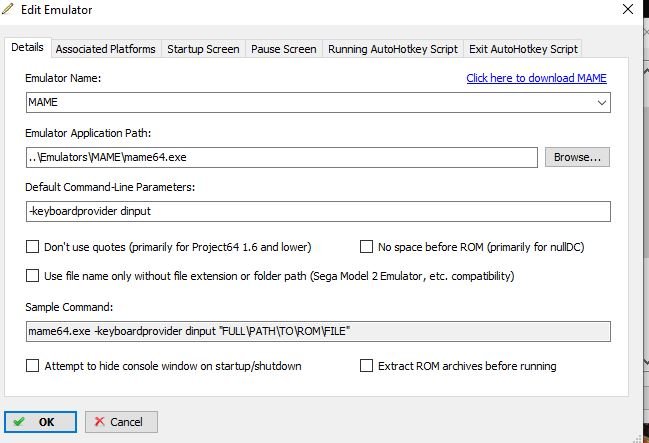Enable Don't use quotes checkbox
Image resolution: width=649 pixels, height=443 pixels.
pyautogui.click(x=33, y=247)
